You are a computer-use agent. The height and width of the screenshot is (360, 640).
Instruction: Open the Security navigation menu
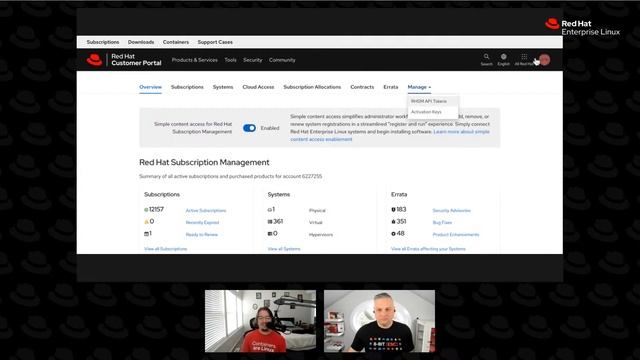click(252, 60)
